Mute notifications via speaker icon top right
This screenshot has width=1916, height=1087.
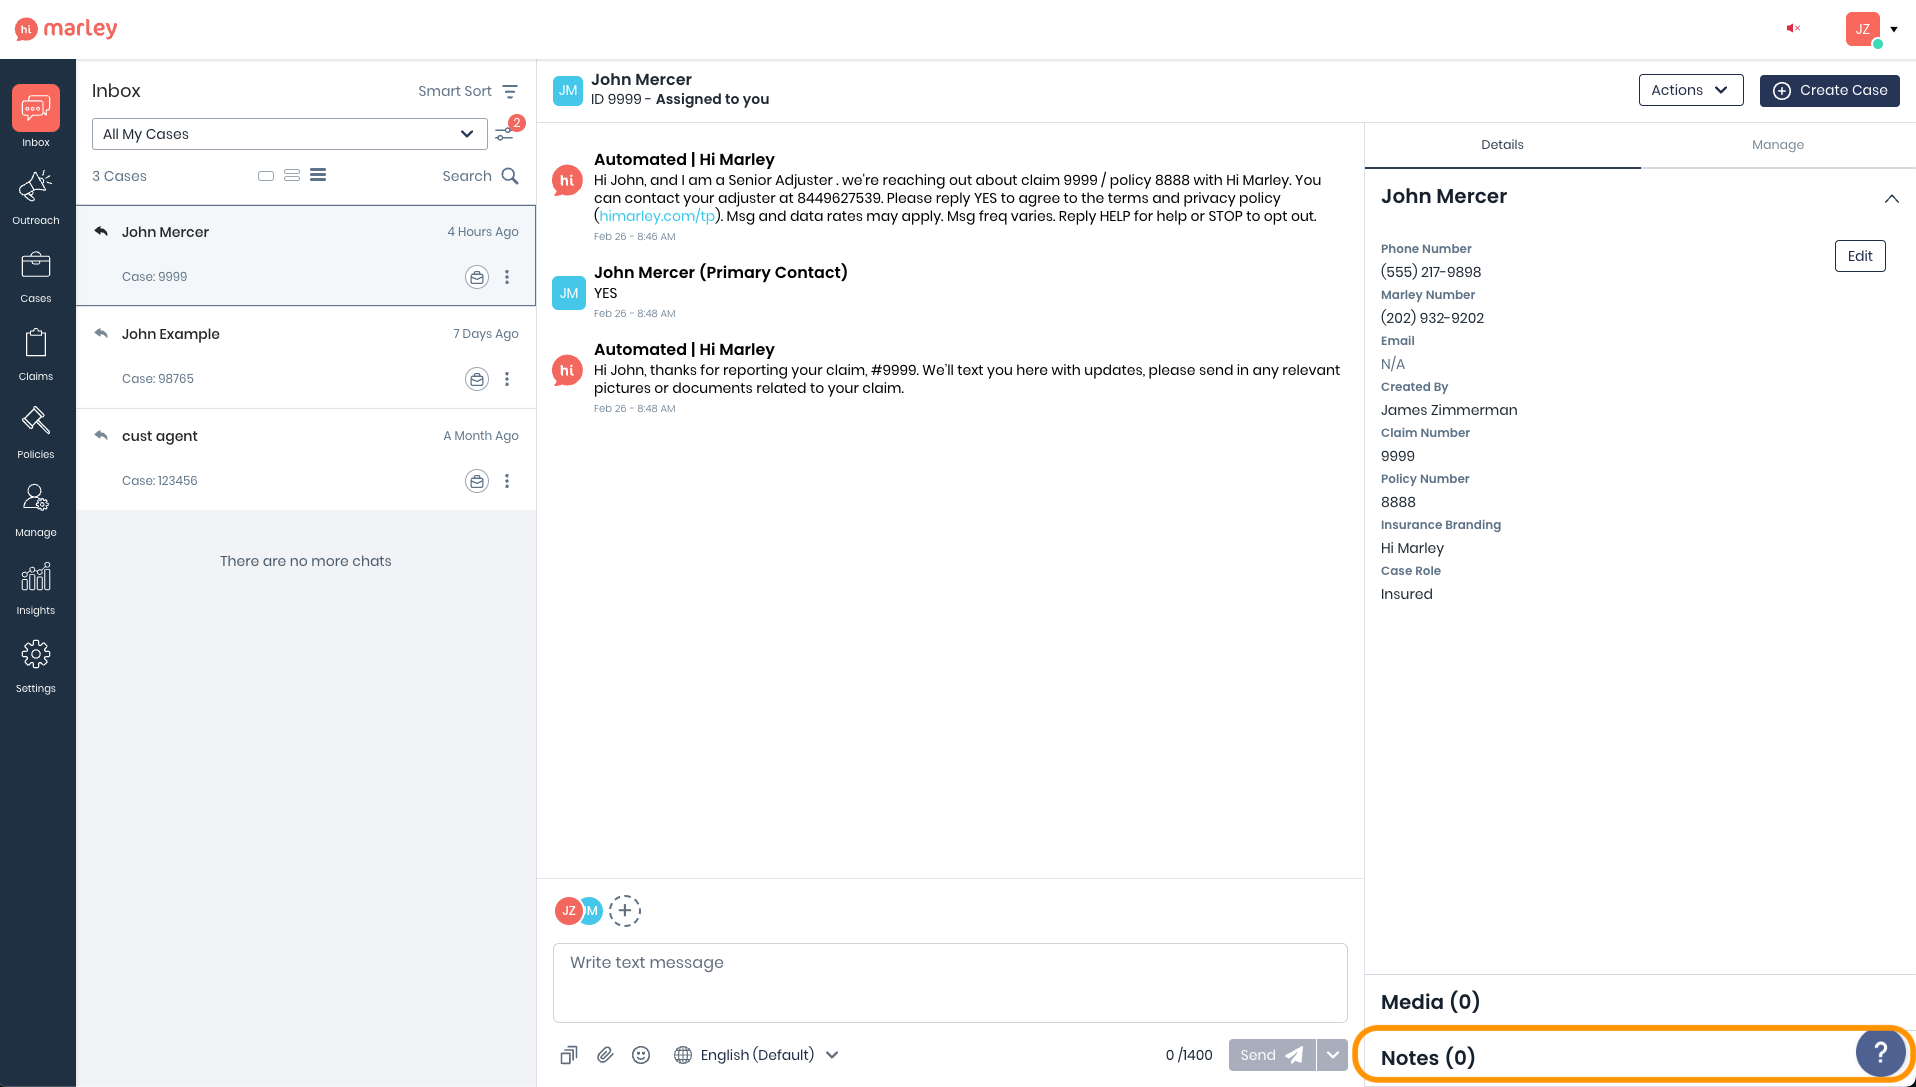[x=1793, y=28]
